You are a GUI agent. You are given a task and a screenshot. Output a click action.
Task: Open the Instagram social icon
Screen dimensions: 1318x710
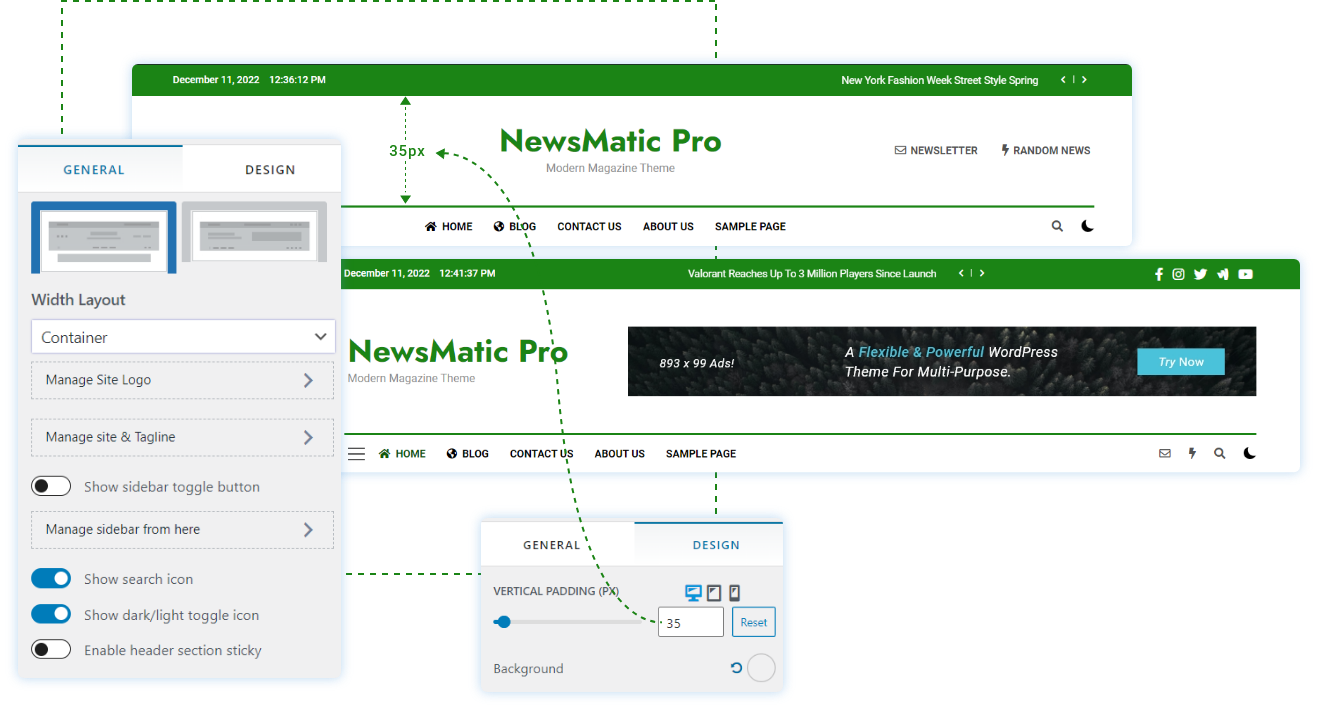1179,274
